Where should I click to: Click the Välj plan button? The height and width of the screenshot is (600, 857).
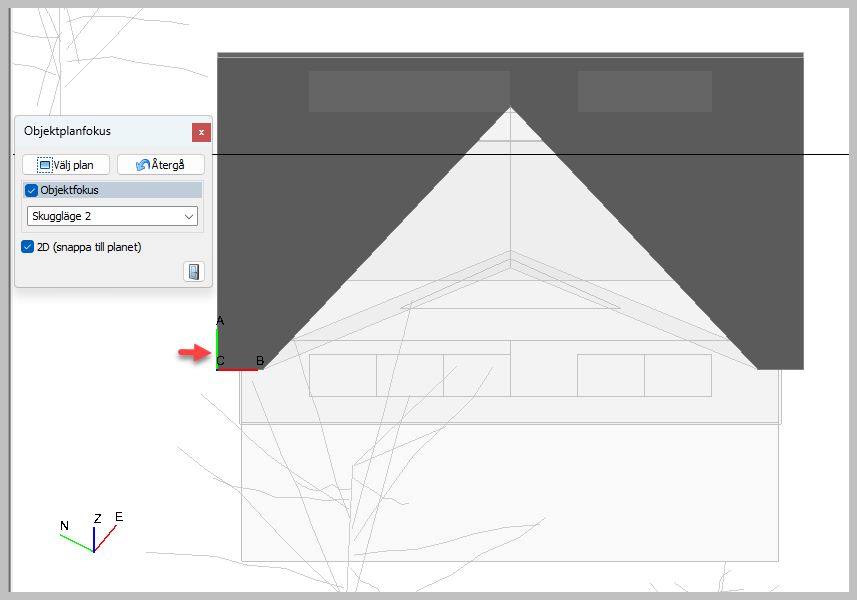click(x=65, y=165)
